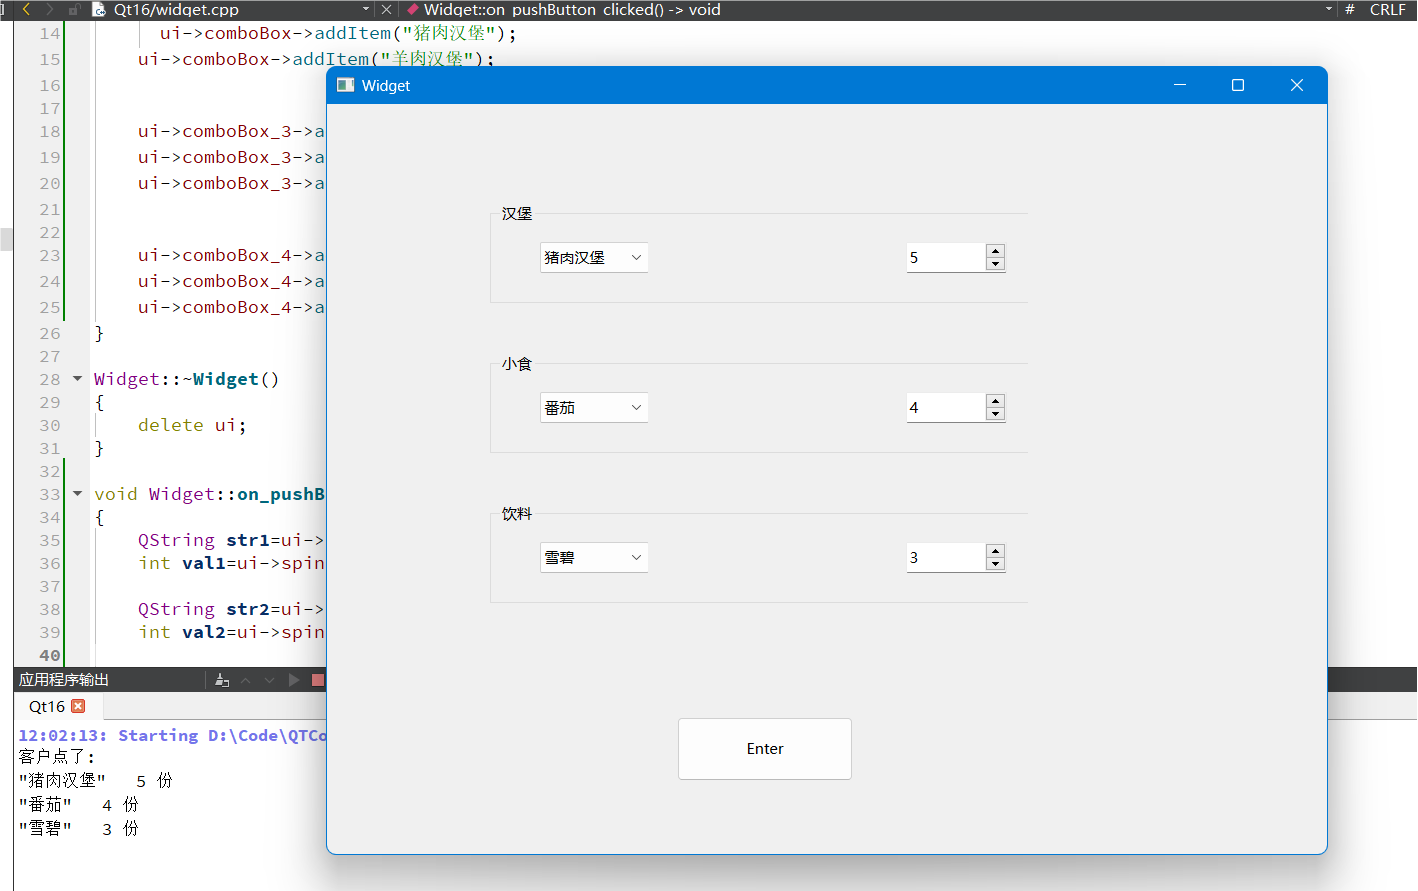1418x891 pixels.
Task: Click the 'delete ui;' code line
Action: pyautogui.click(x=192, y=425)
